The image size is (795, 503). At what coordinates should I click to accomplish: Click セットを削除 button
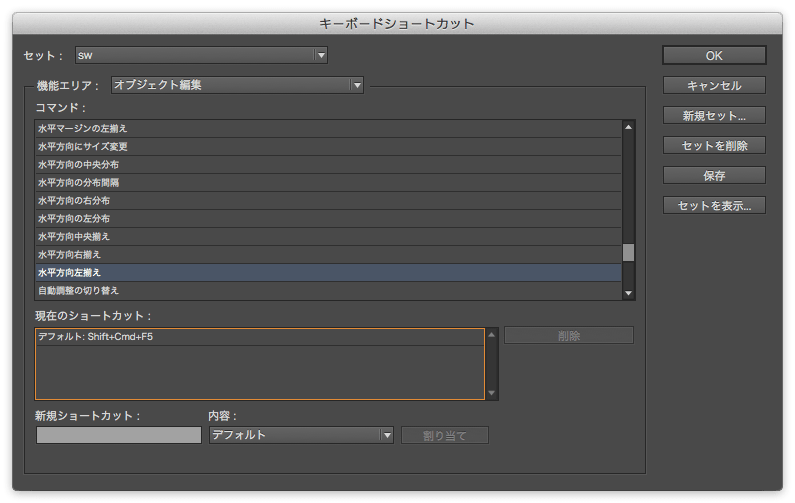pos(714,146)
